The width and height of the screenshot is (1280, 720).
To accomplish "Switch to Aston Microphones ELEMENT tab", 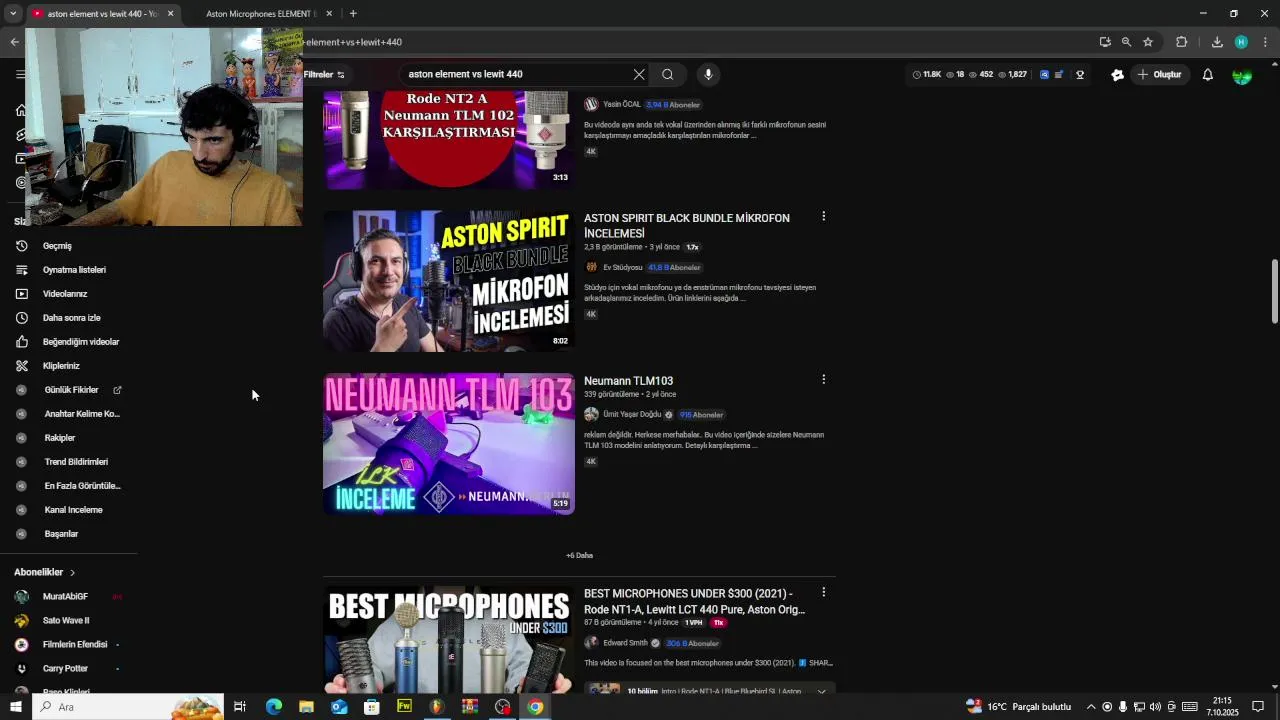I will click(x=261, y=14).
